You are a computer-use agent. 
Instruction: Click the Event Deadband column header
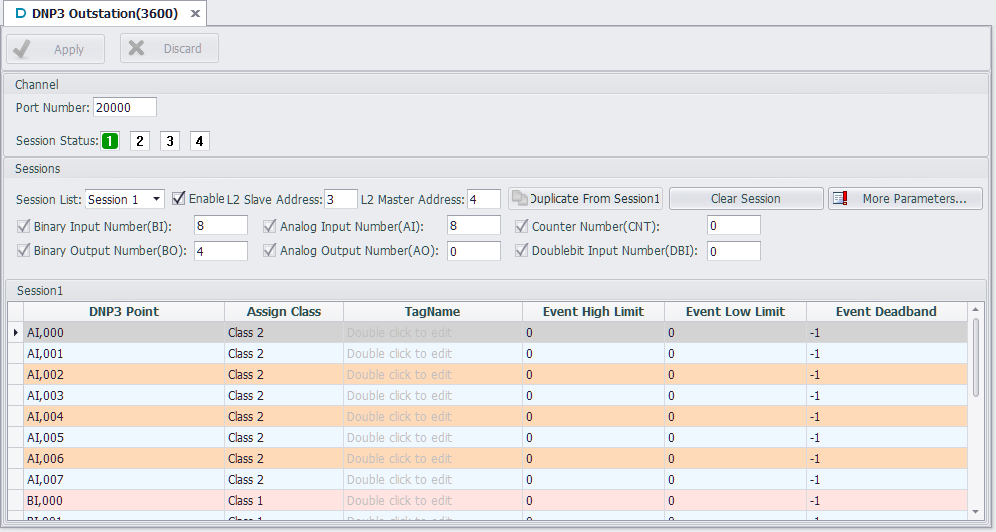point(886,312)
